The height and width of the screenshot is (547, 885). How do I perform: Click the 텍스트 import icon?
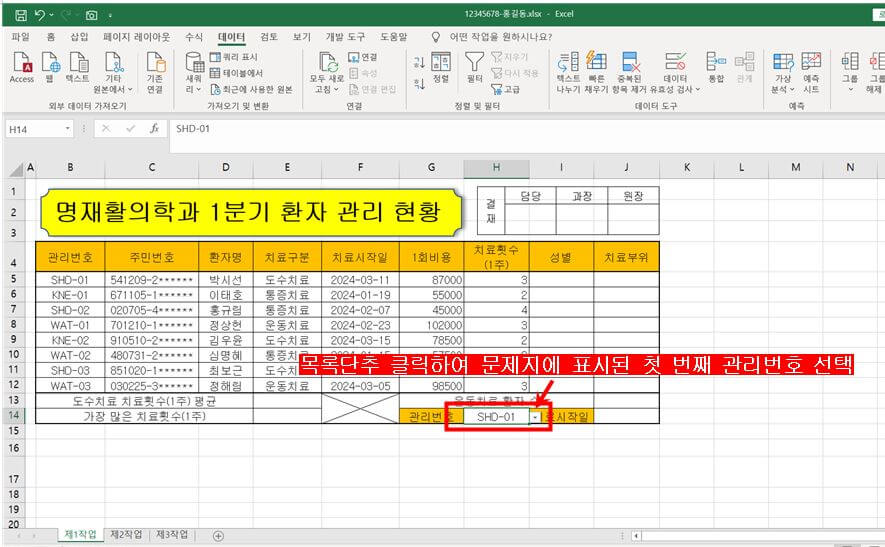(78, 67)
